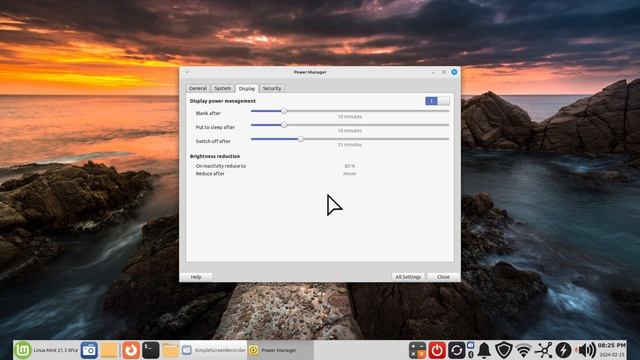Image resolution: width=640 pixels, height=360 pixels.
Task: Launch the screenshot camera app in panel
Action: pos(89,350)
